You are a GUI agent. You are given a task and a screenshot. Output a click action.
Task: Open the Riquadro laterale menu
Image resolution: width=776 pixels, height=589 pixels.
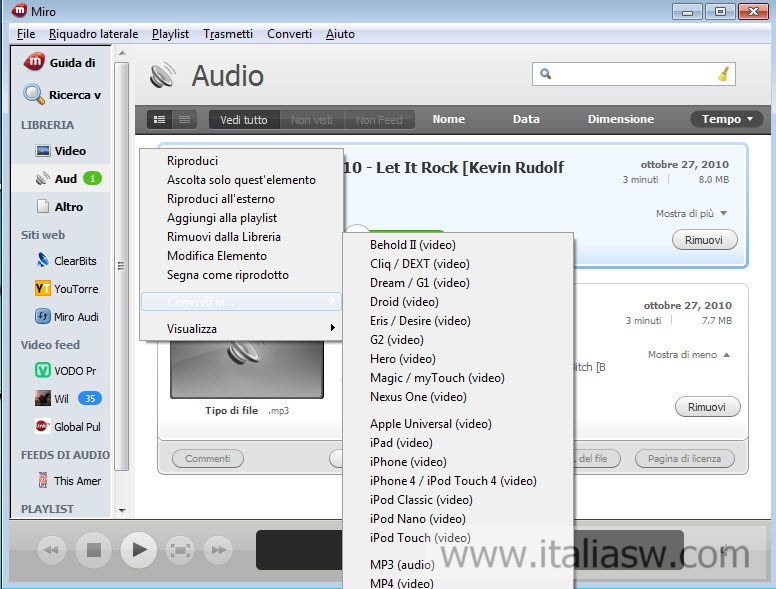[x=94, y=34]
